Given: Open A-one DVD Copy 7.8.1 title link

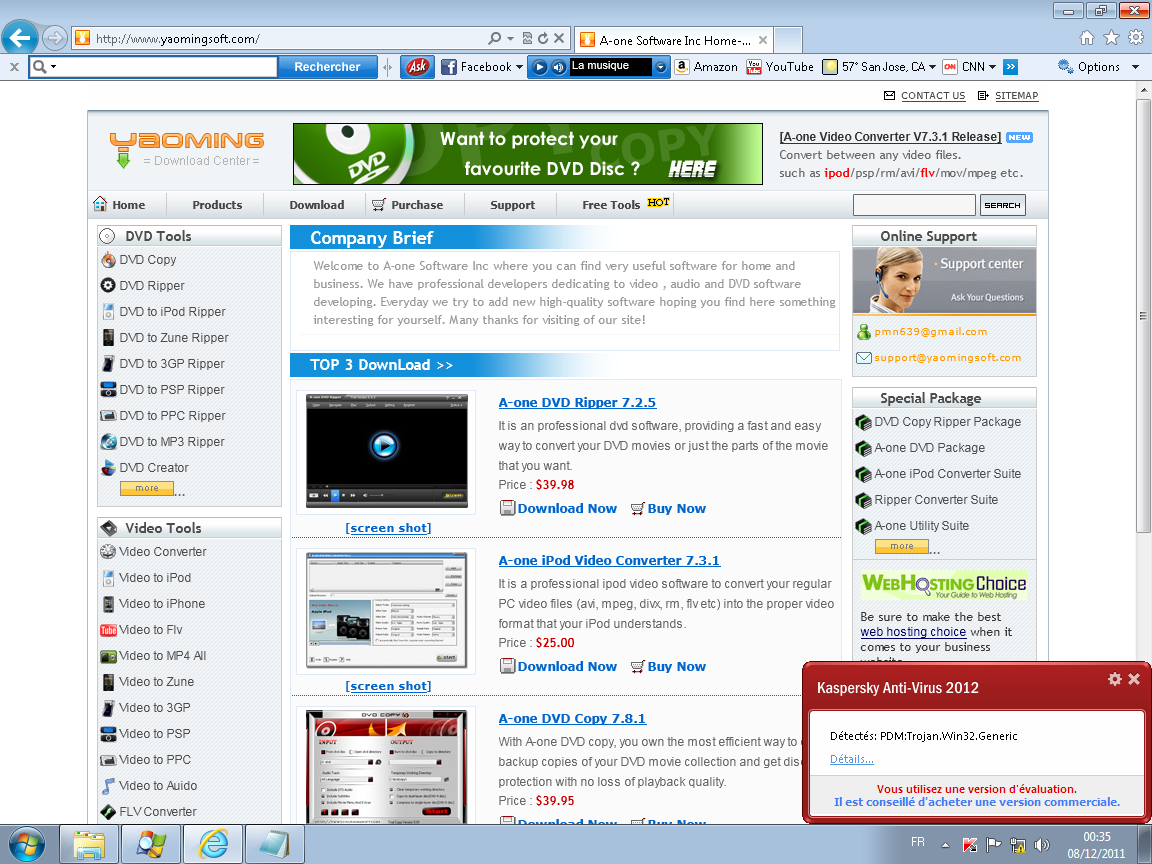Looking at the screenshot, I should tap(572, 719).
